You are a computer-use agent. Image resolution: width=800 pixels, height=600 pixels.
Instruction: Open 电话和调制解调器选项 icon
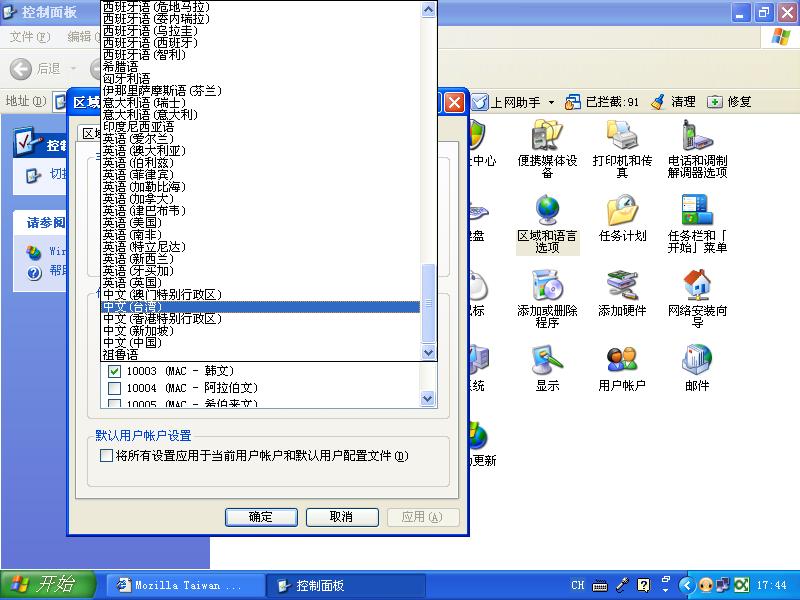(697, 136)
